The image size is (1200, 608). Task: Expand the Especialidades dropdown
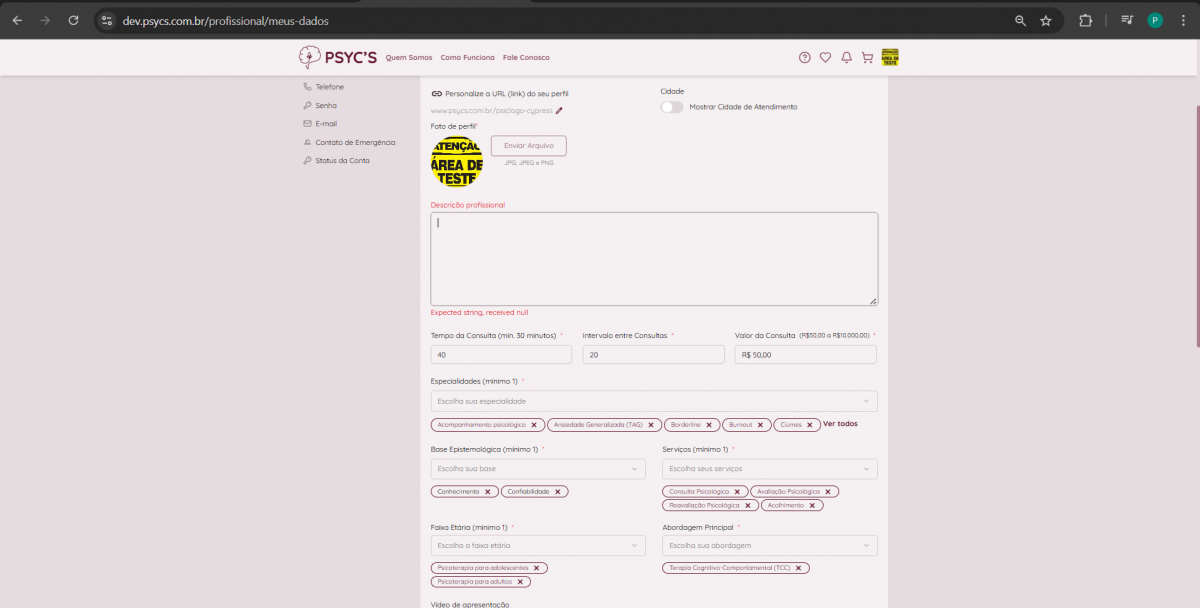click(x=653, y=401)
